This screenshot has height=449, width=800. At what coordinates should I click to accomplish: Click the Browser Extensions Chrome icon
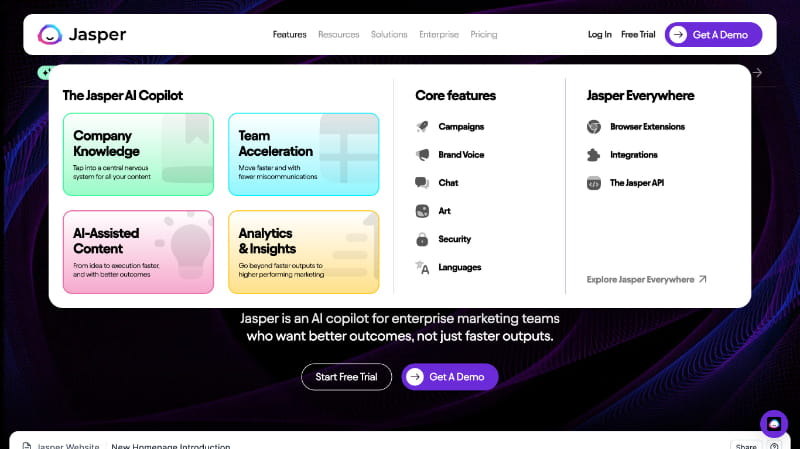[594, 127]
